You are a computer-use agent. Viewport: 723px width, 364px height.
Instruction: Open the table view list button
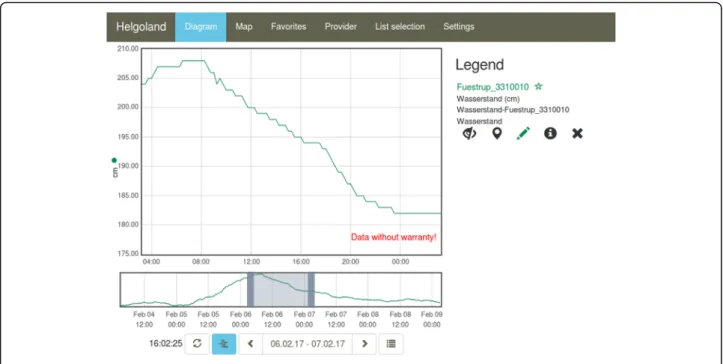[x=391, y=344]
